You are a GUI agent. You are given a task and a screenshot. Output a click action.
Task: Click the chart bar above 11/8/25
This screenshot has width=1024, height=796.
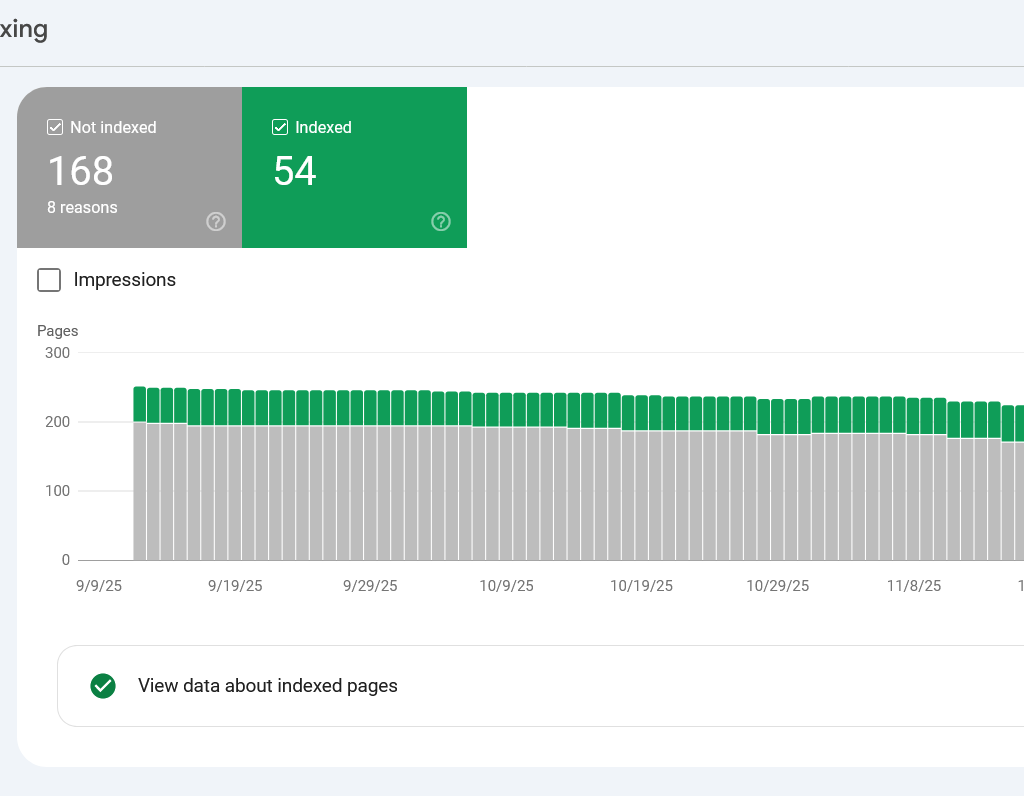point(913,479)
